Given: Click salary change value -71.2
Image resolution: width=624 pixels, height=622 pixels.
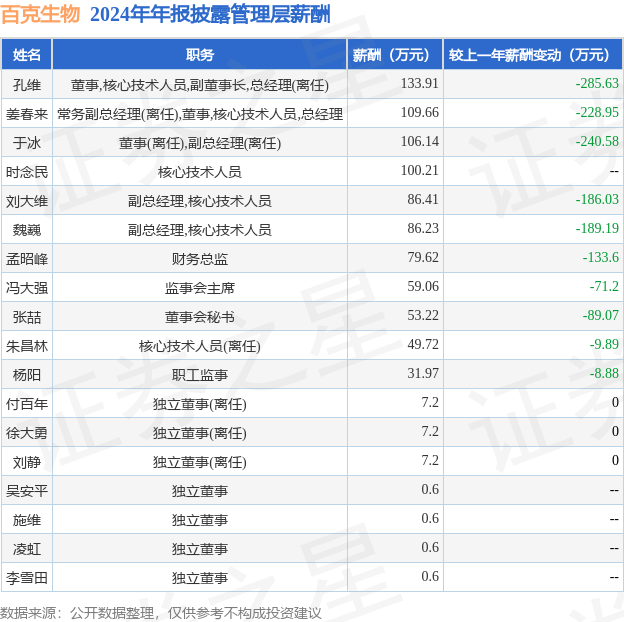Looking at the screenshot, I should coord(604,287).
